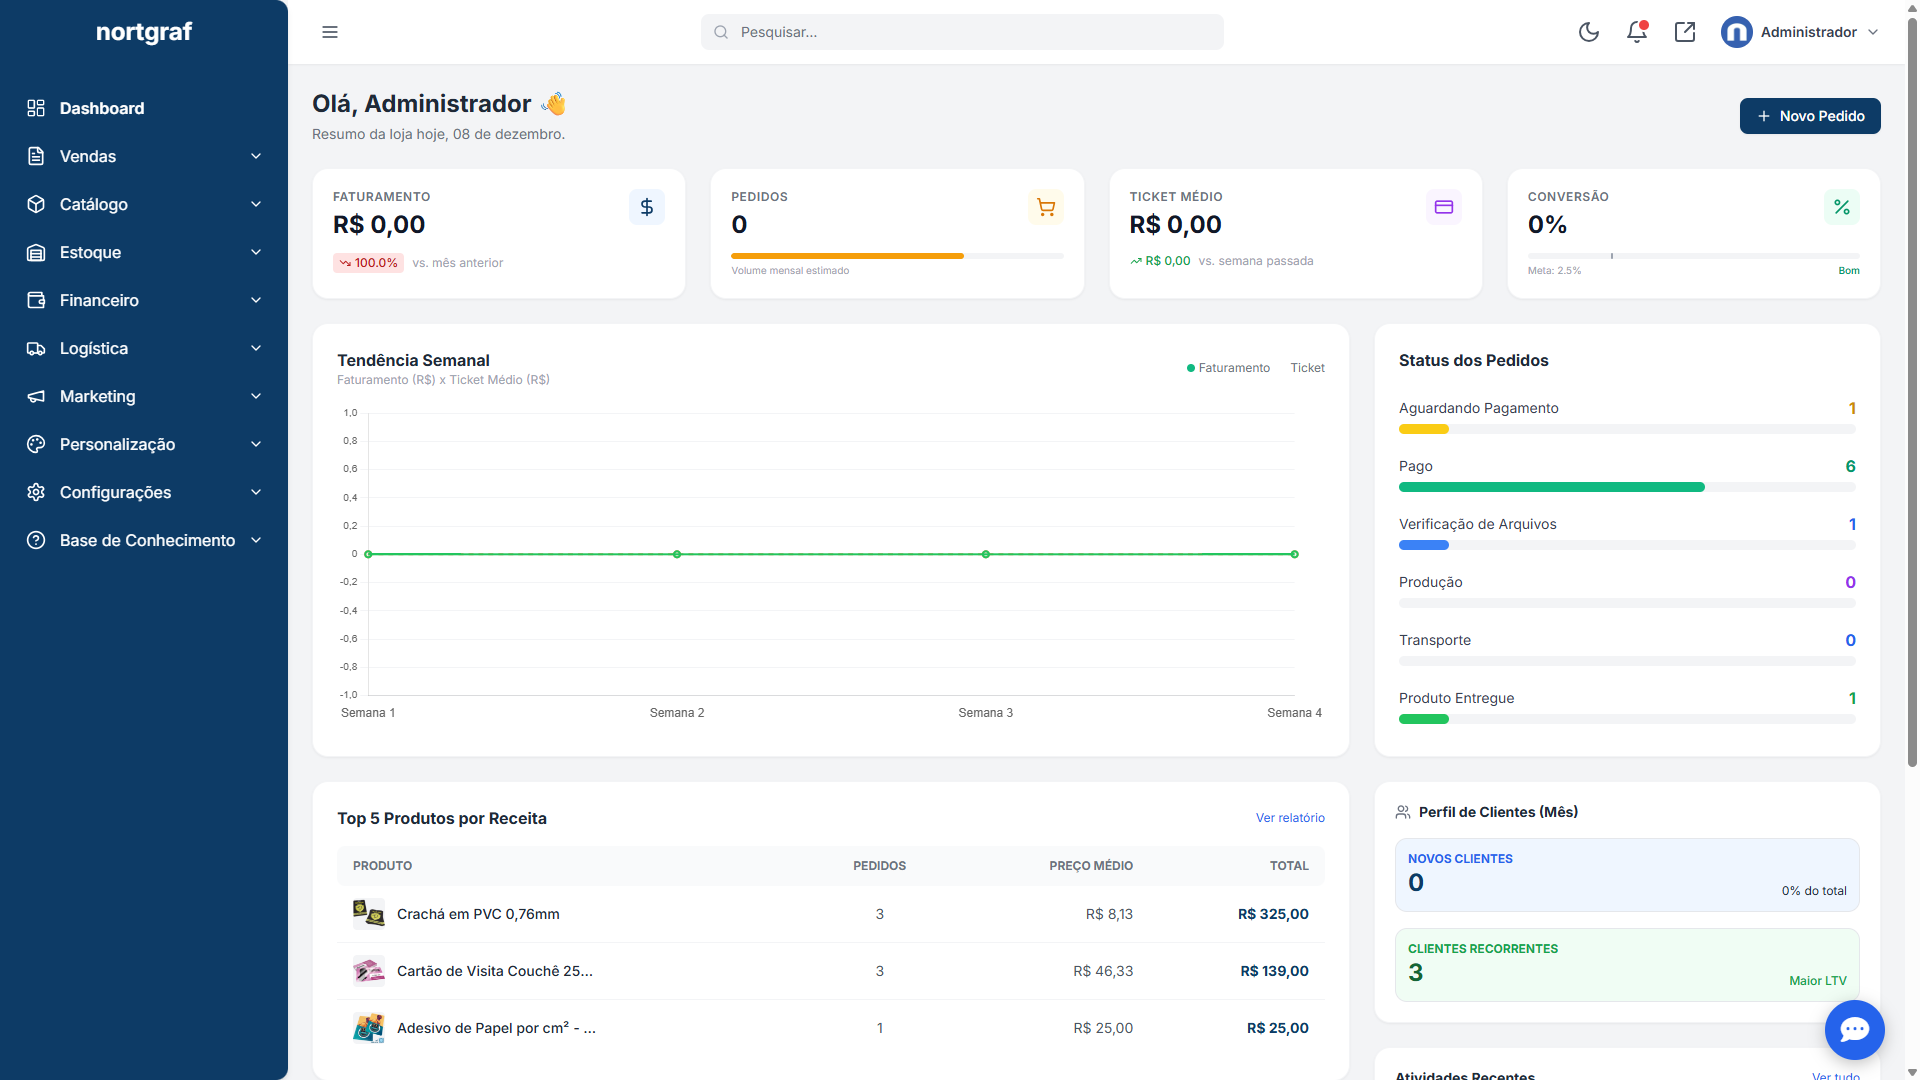This screenshot has height=1080, width=1920.
Task: Expand the Vendas sidebar menu
Action: (x=144, y=156)
